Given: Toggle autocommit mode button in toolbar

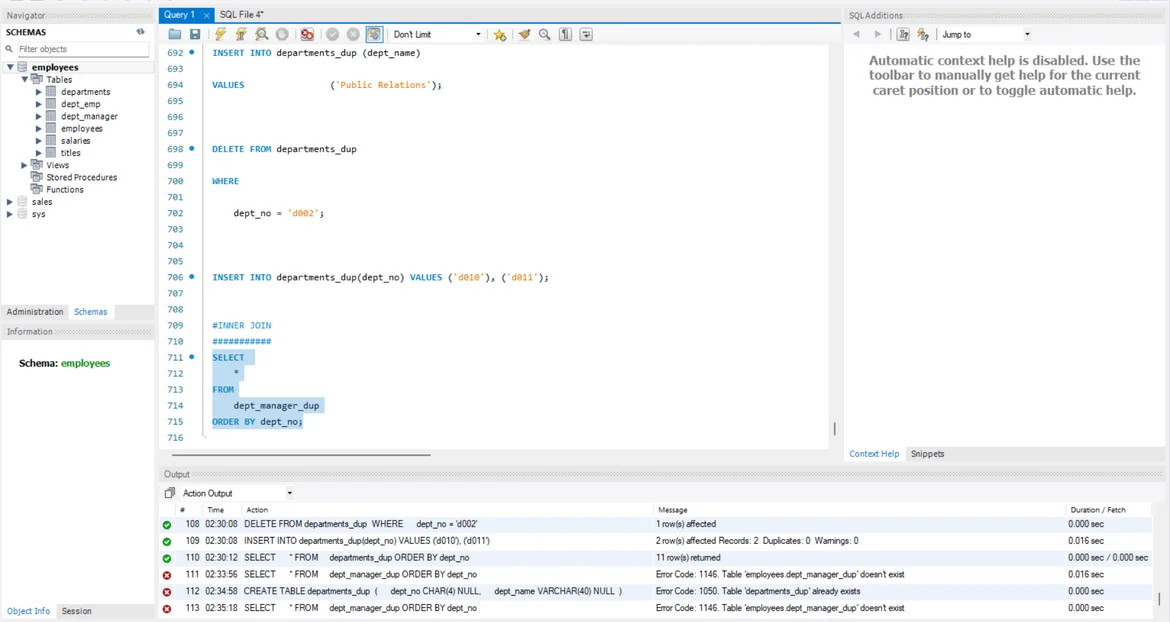Looking at the screenshot, I should 374,34.
